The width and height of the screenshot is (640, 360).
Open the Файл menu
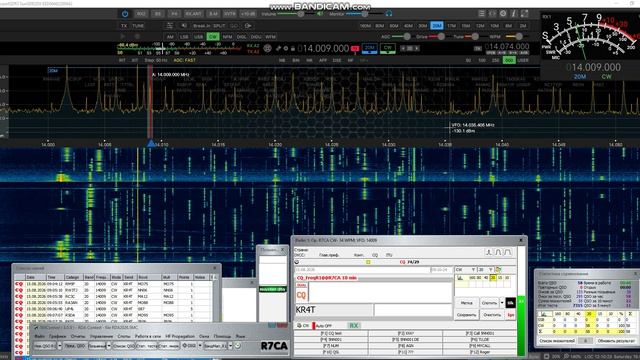click(x=40, y=336)
